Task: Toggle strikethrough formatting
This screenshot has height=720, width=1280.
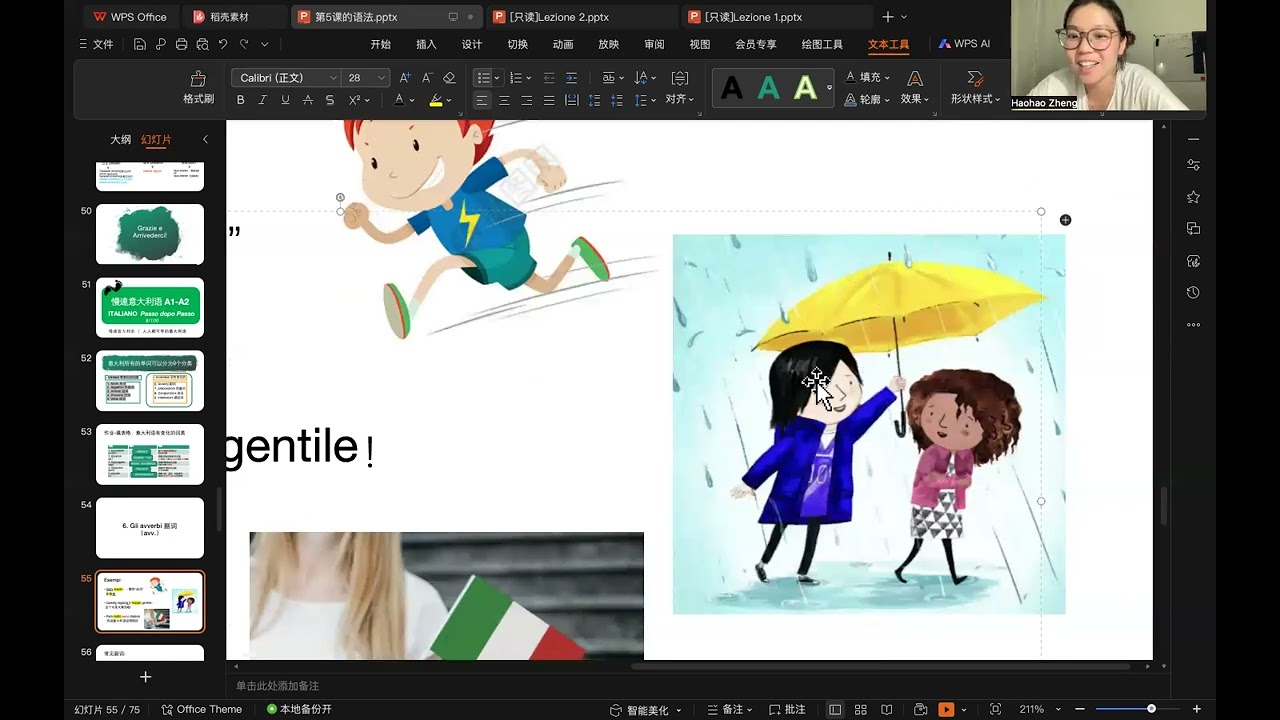Action: (x=307, y=100)
